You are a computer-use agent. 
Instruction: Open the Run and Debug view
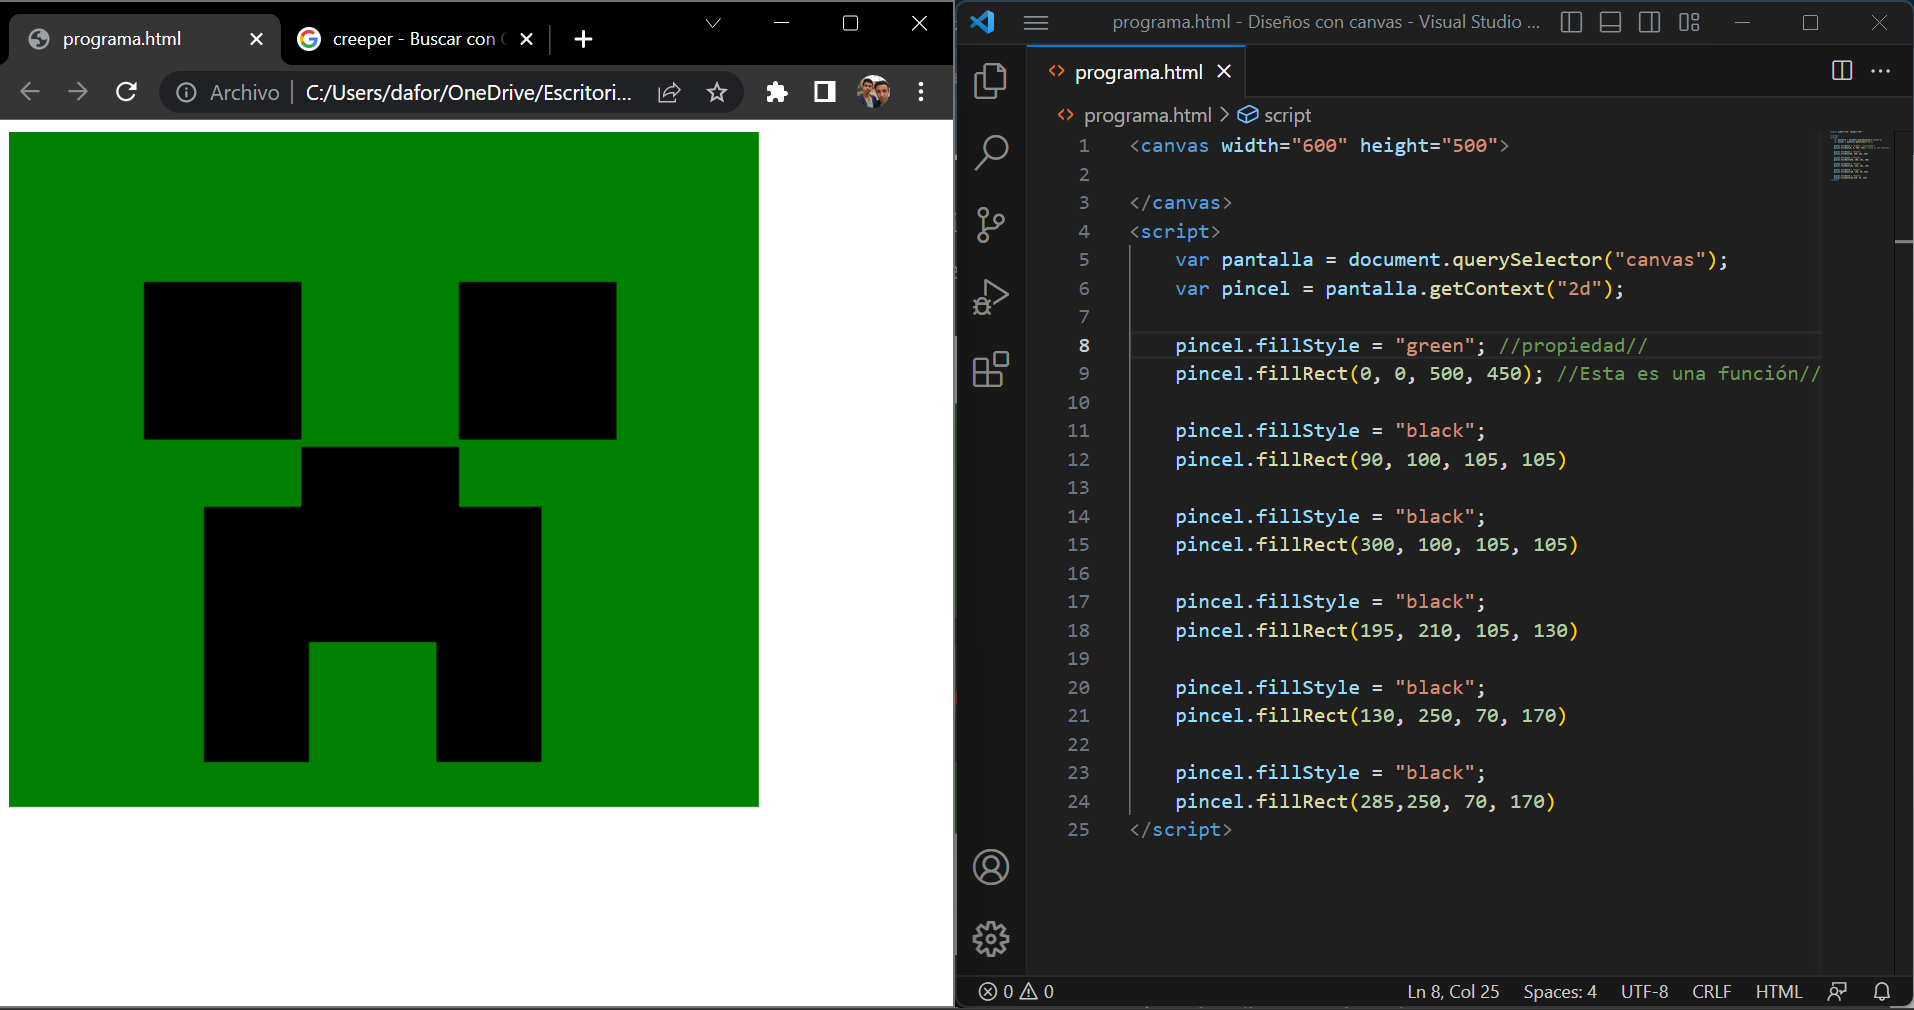(991, 297)
